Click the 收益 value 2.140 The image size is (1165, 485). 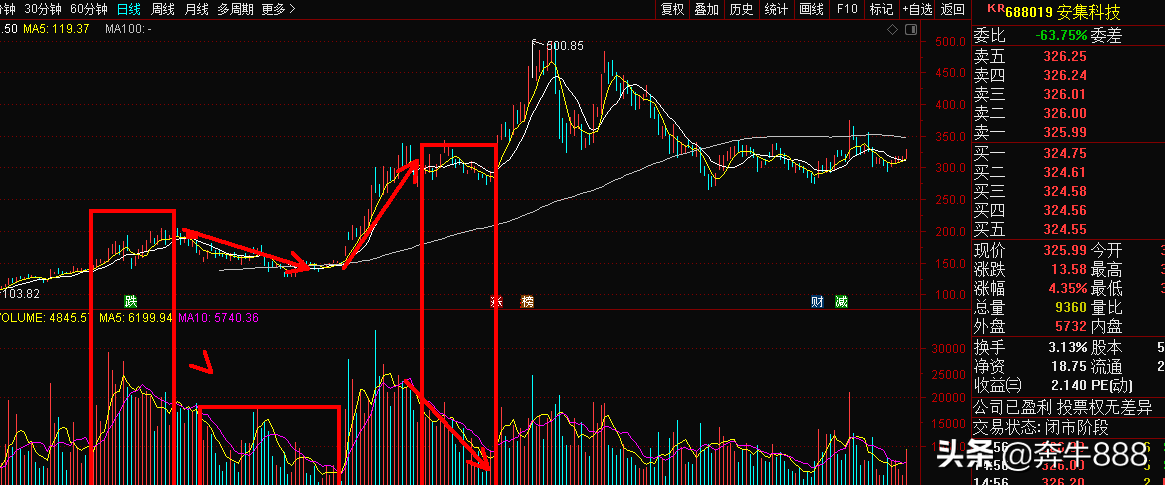coord(1069,386)
